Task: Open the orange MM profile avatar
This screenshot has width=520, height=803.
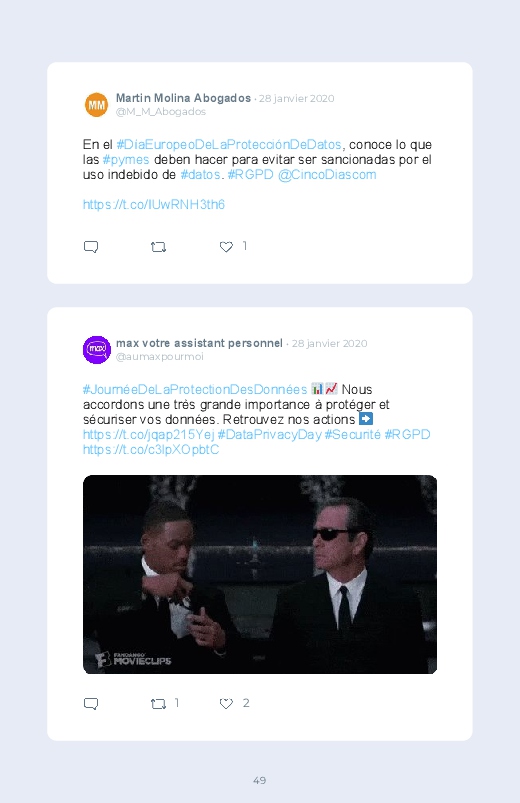Action: point(96,105)
